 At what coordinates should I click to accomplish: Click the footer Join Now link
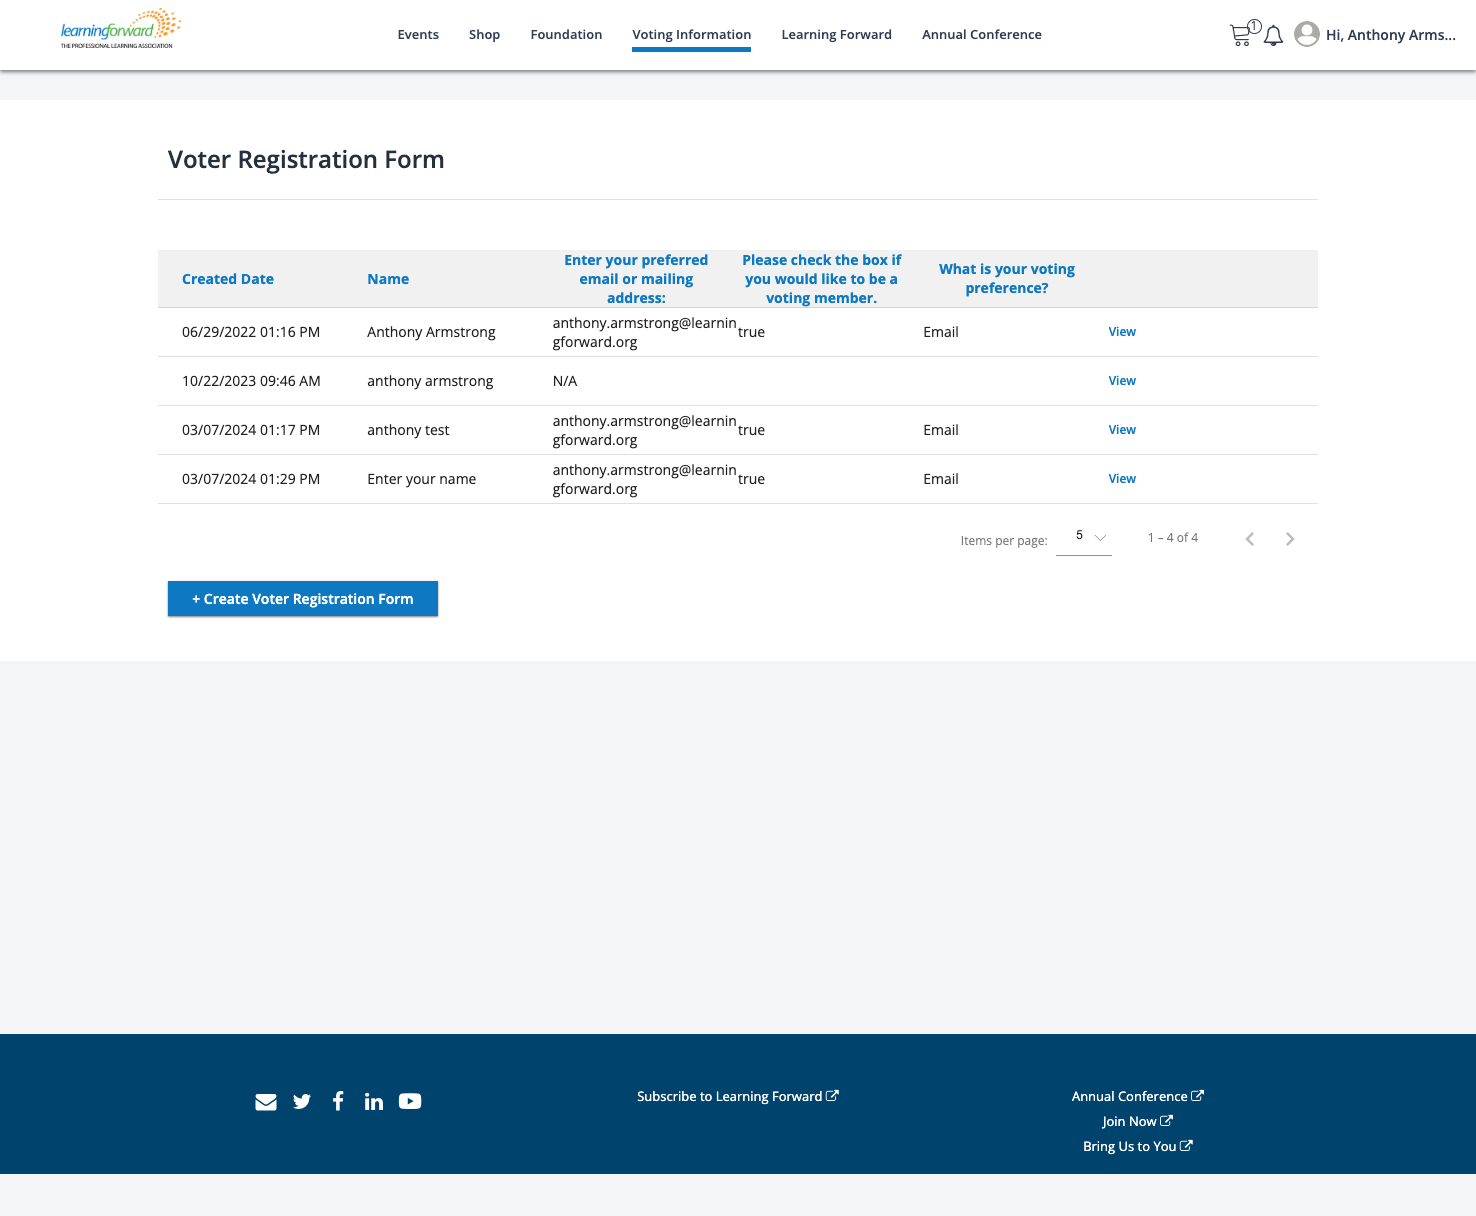[1138, 1122]
